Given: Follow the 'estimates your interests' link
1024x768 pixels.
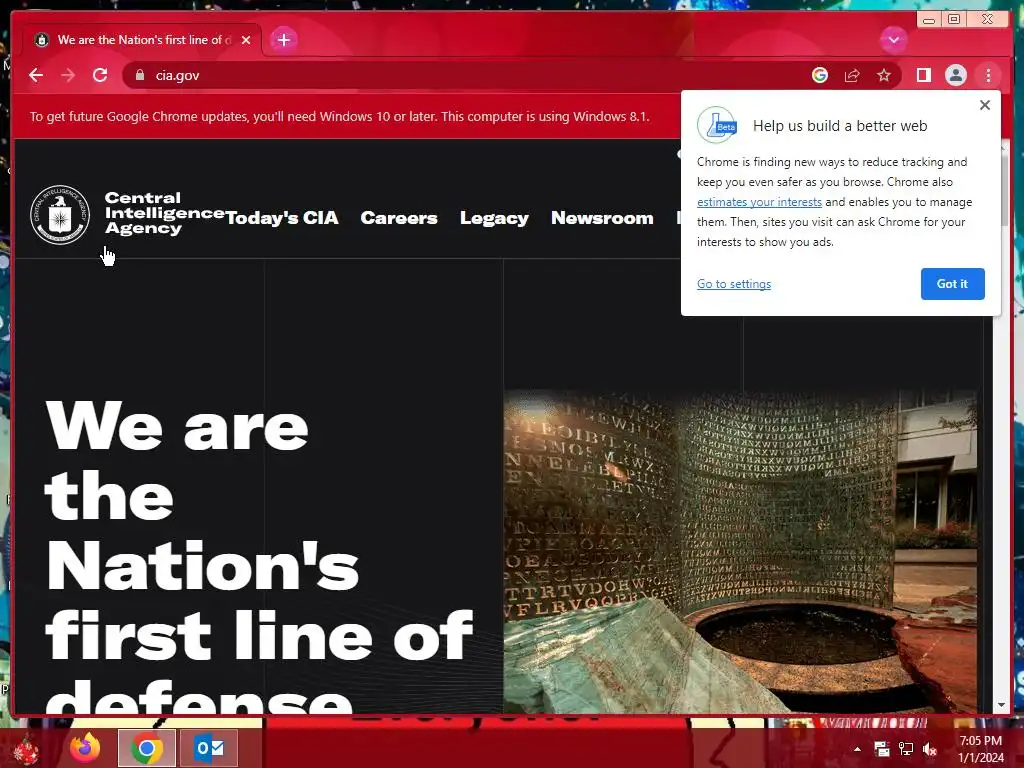Looking at the screenshot, I should (x=759, y=202).
